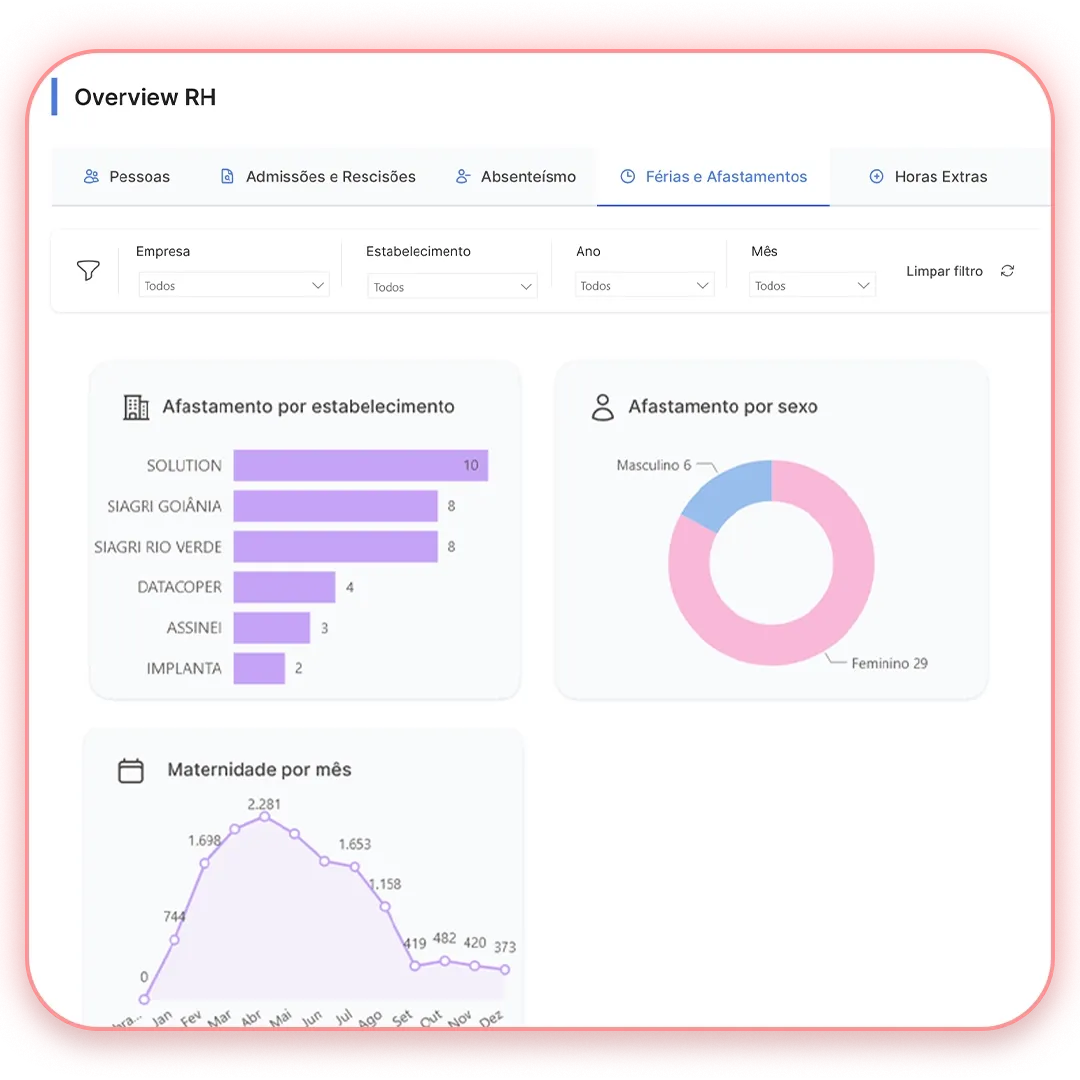Screen dimensions: 1080x1080
Task: Switch to the Pessoas tab
Action: point(127,176)
